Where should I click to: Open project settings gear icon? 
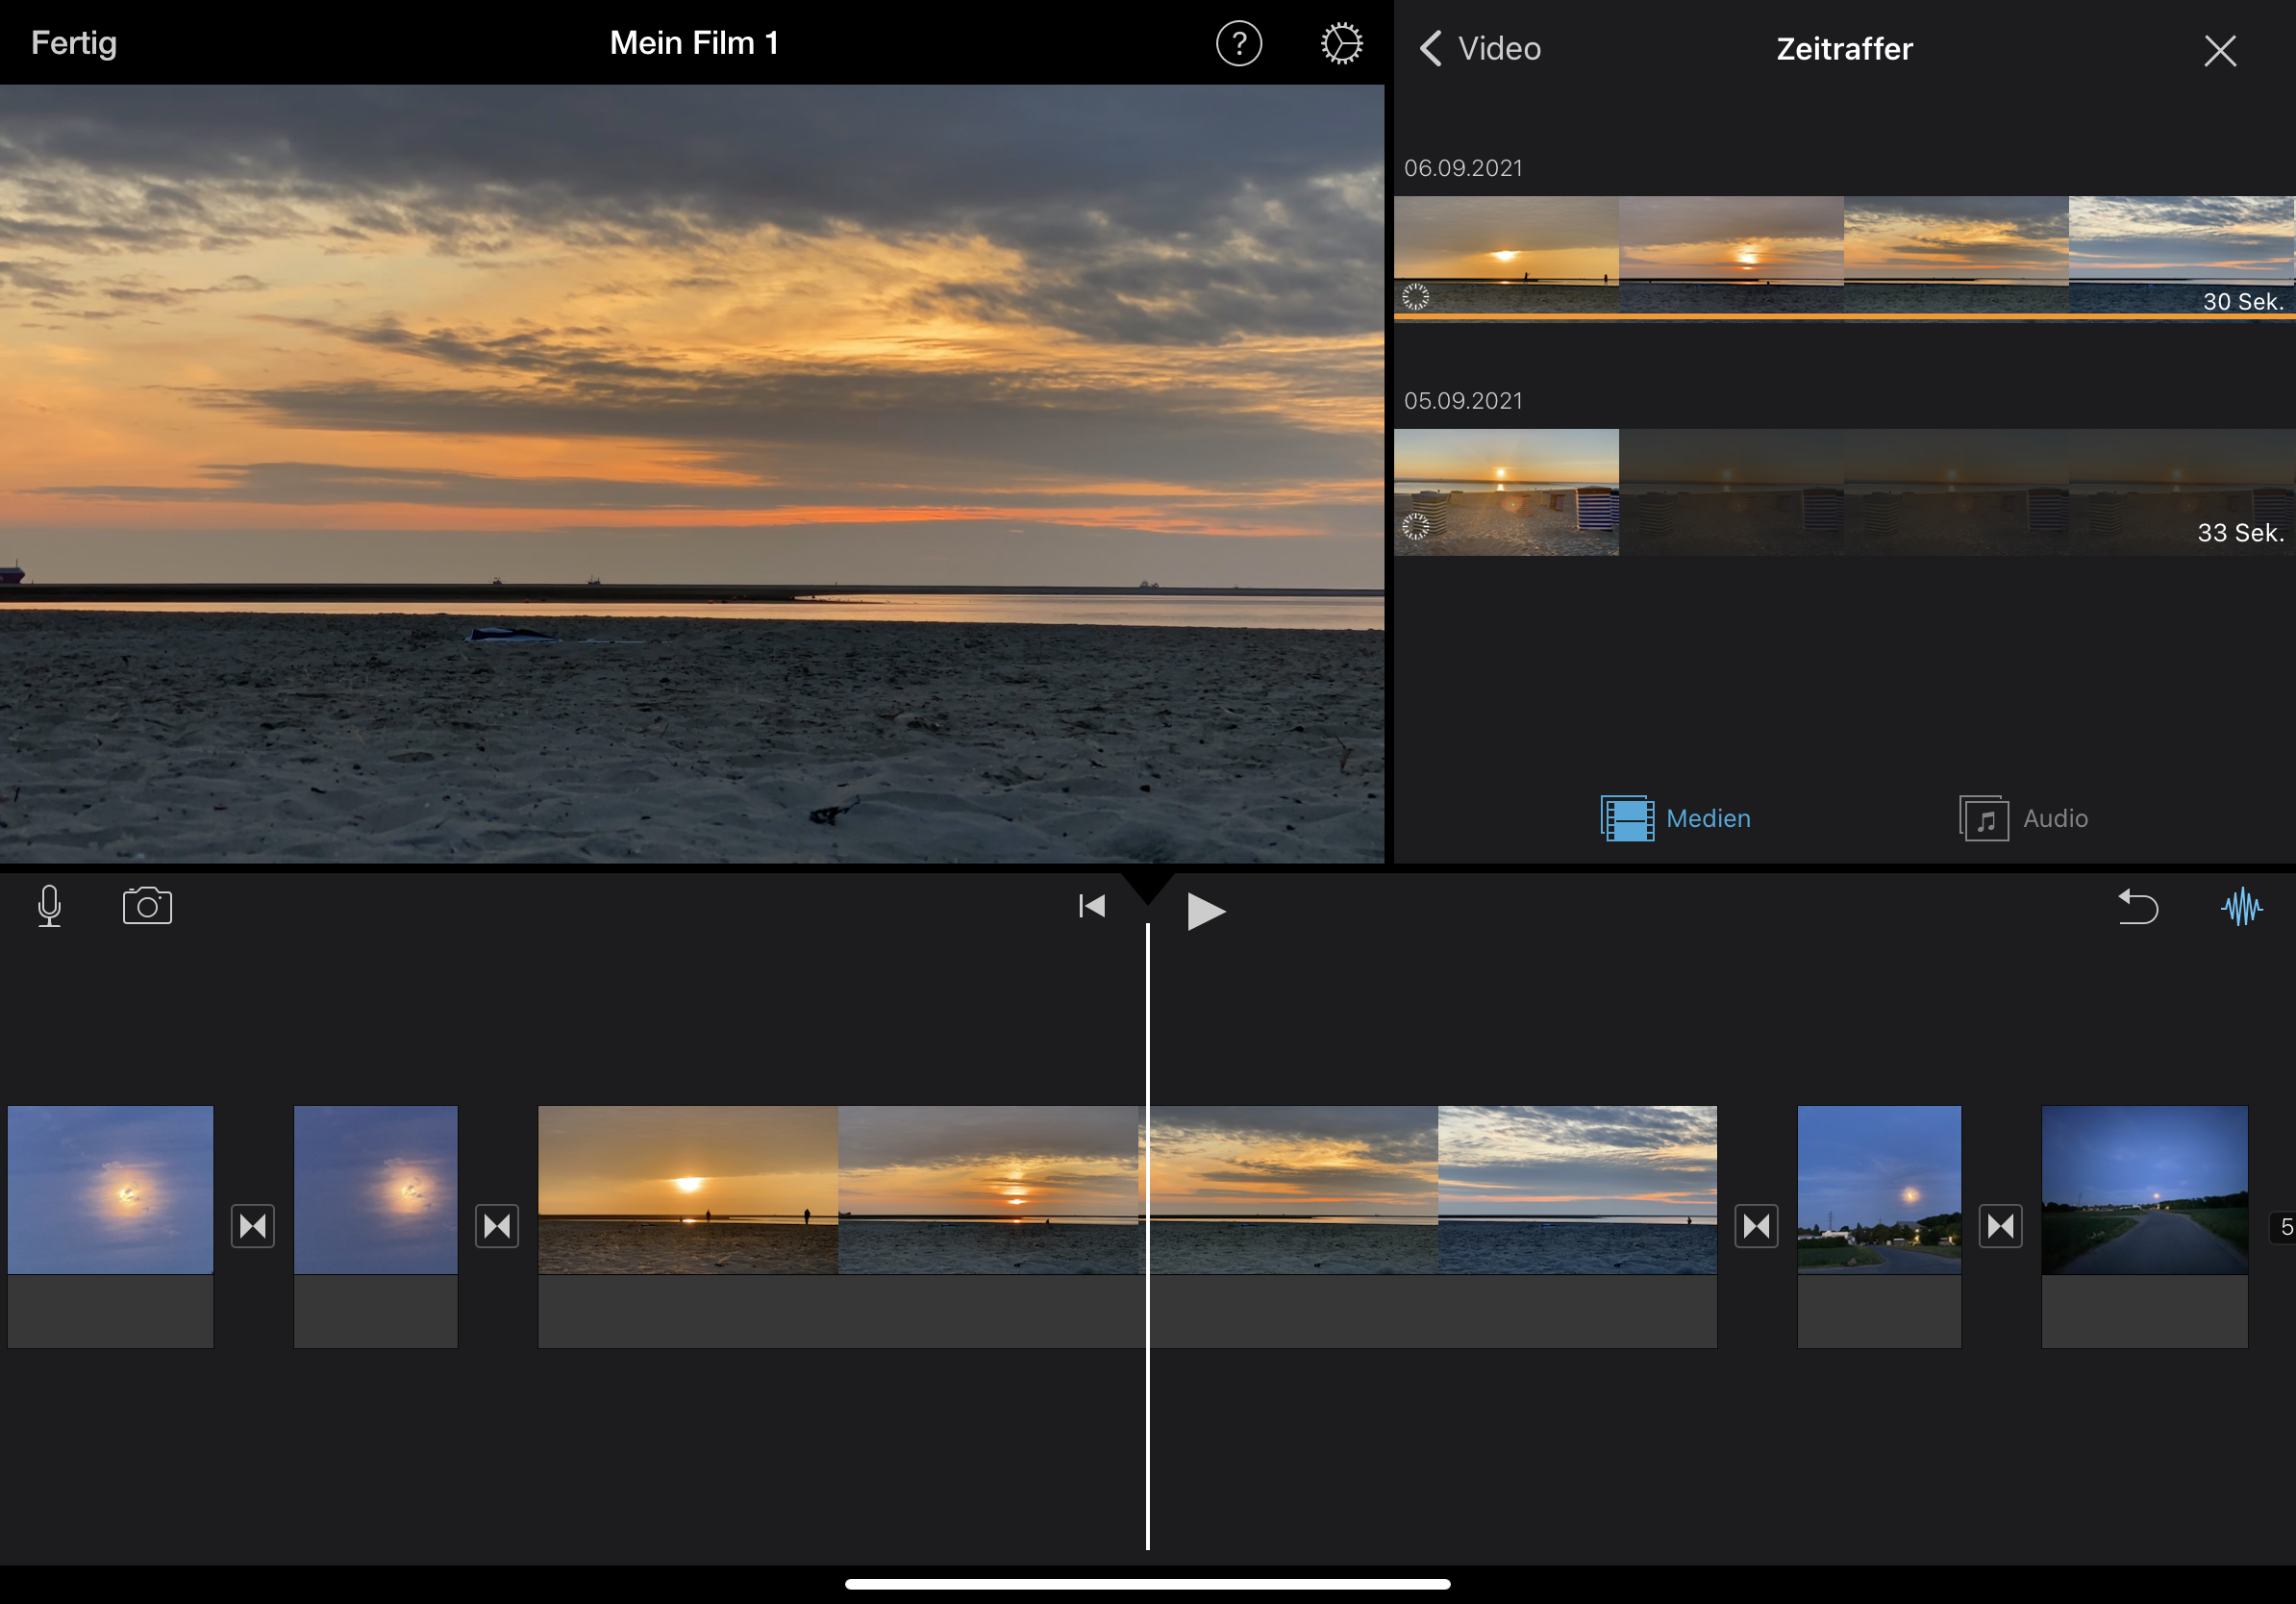click(1340, 44)
